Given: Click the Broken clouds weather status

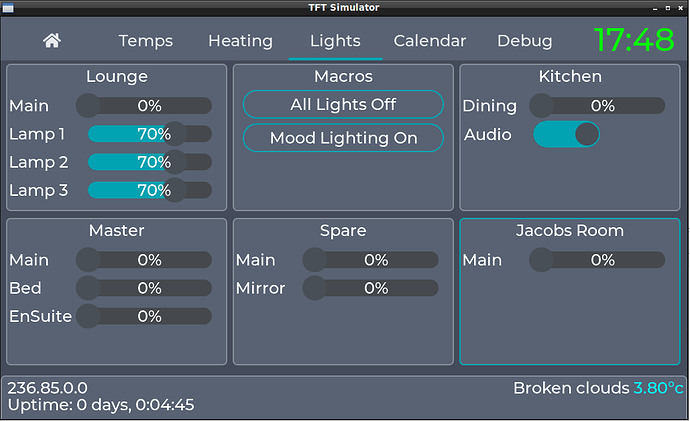Looking at the screenshot, I should (x=571, y=388).
